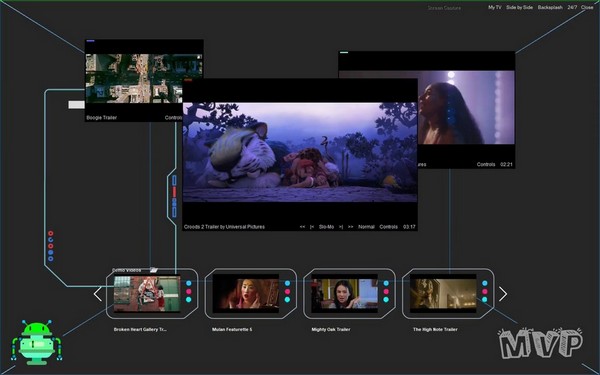Click the 'Croods 2 Trailer by Universal Pictures' title
The width and height of the screenshot is (600, 375).
tap(224, 227)
